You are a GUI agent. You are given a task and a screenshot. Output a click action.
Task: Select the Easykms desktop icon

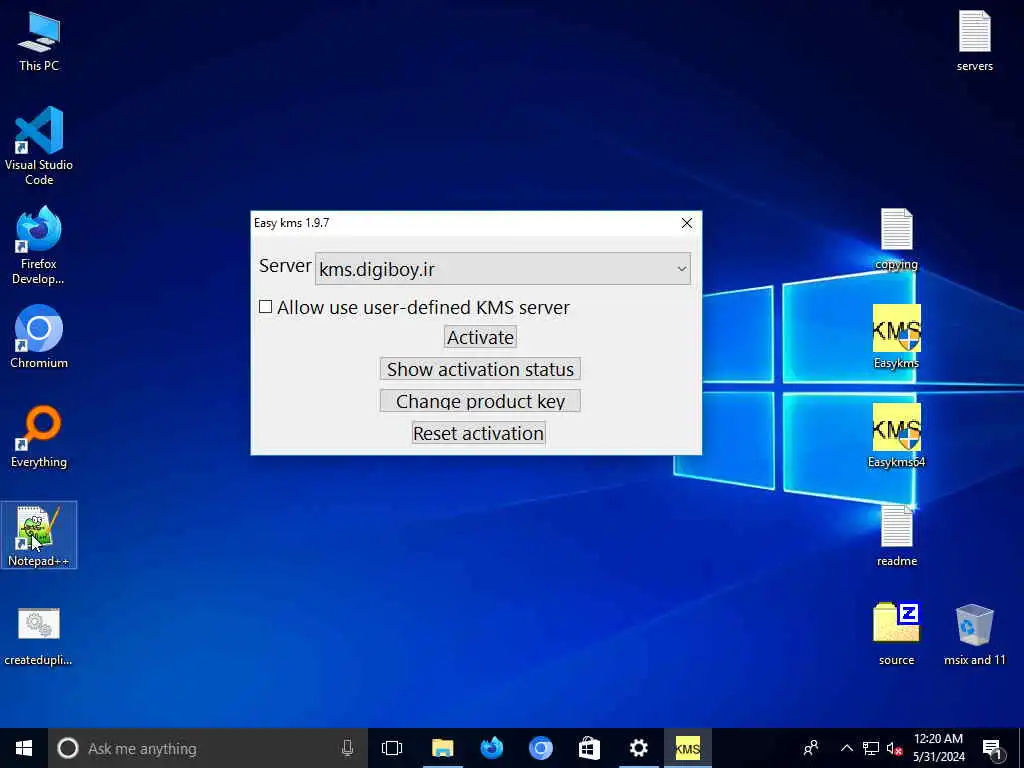click(x=896, y=336)
